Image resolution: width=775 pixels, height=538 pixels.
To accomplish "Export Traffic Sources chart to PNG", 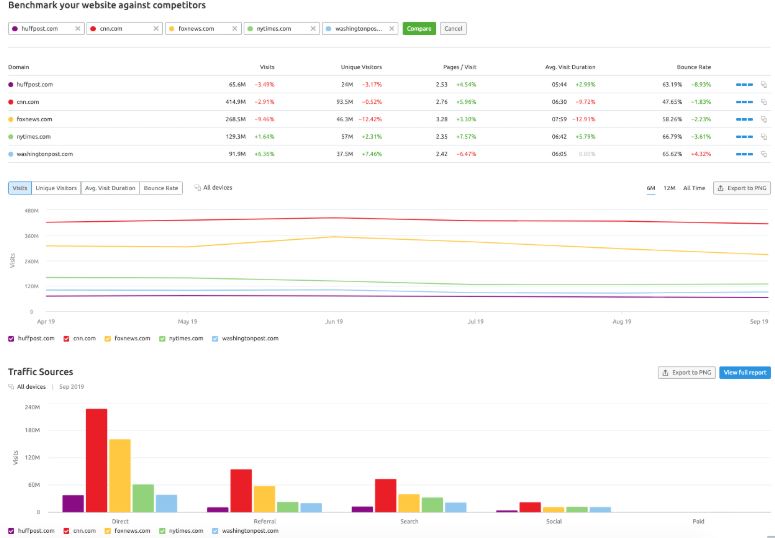I will pos(687,372).
